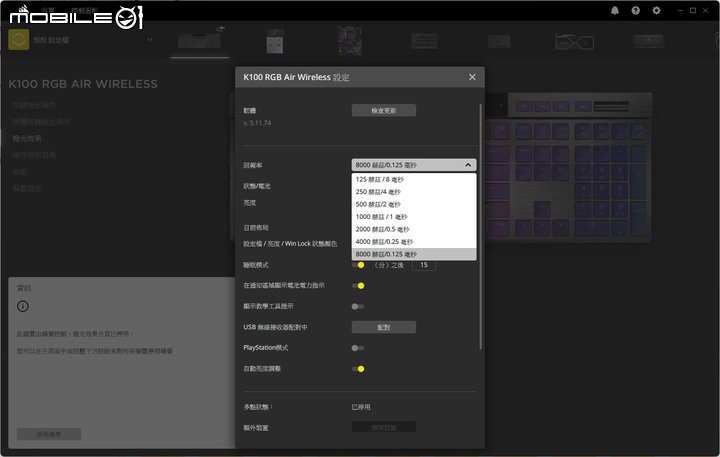Select the wide device thumbnail at far right
This screenshot has width=720, height=457.
(648, 41)
